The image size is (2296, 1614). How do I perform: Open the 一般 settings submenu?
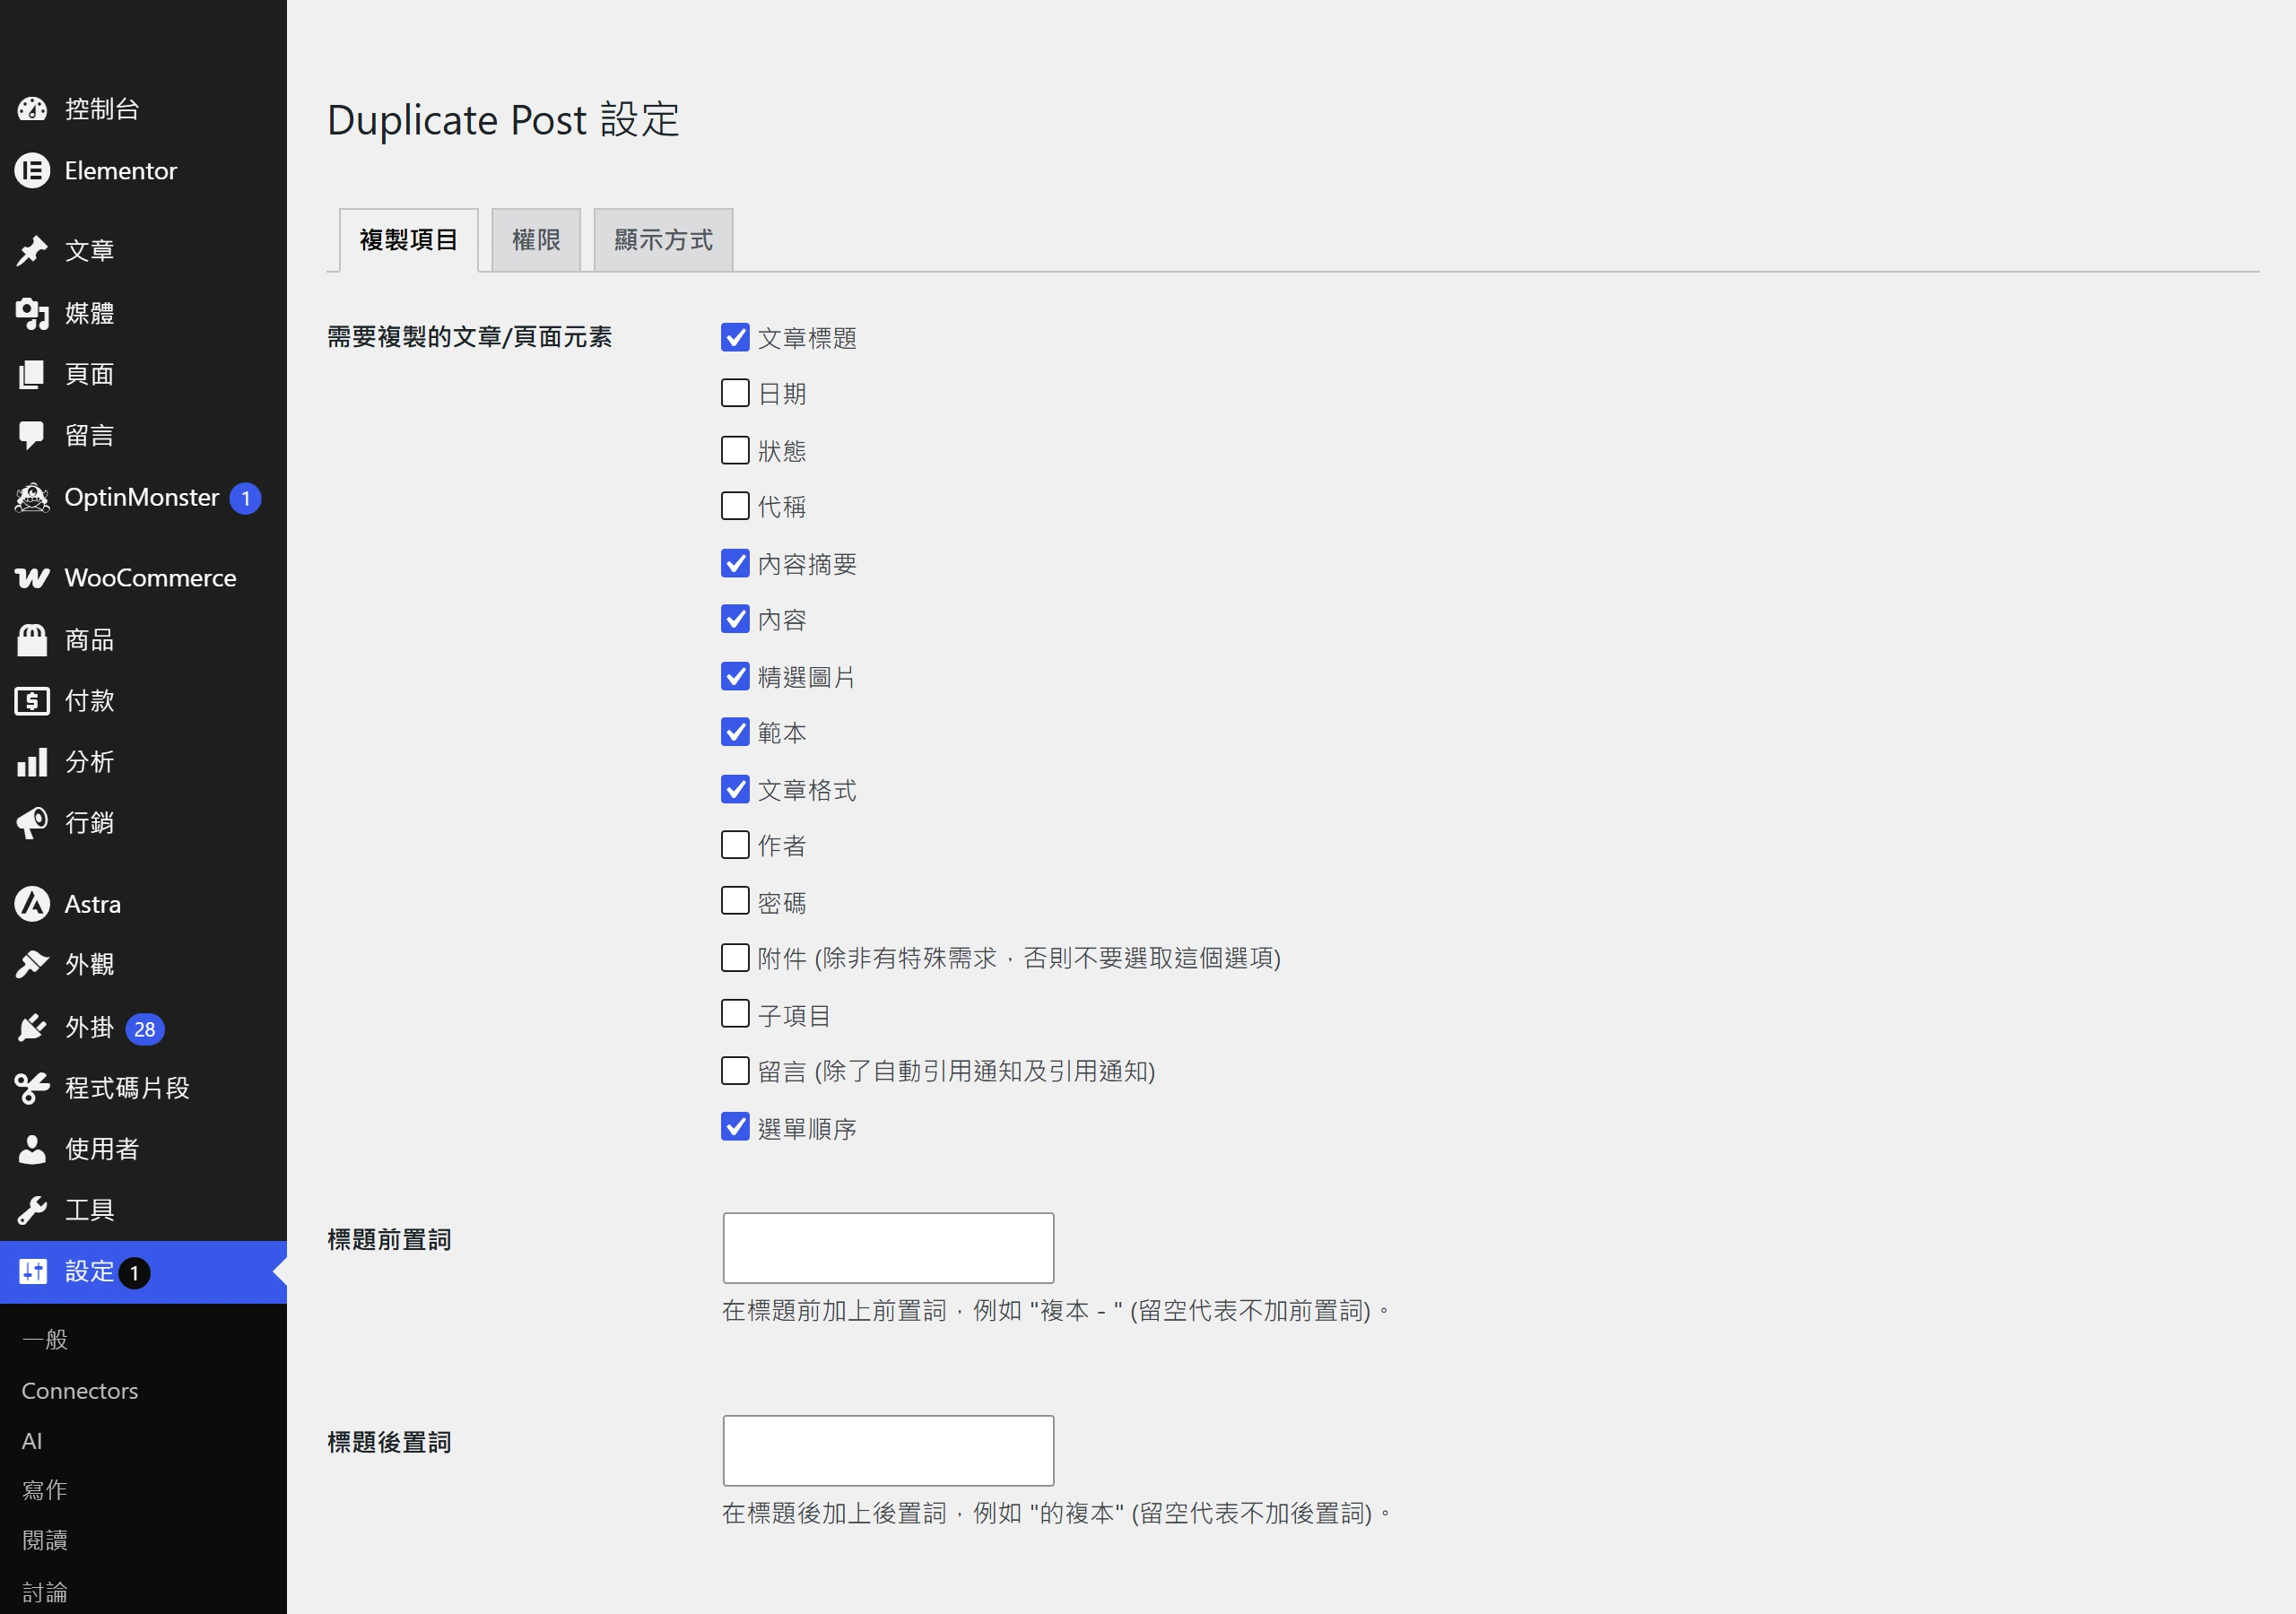(45, 1340)
